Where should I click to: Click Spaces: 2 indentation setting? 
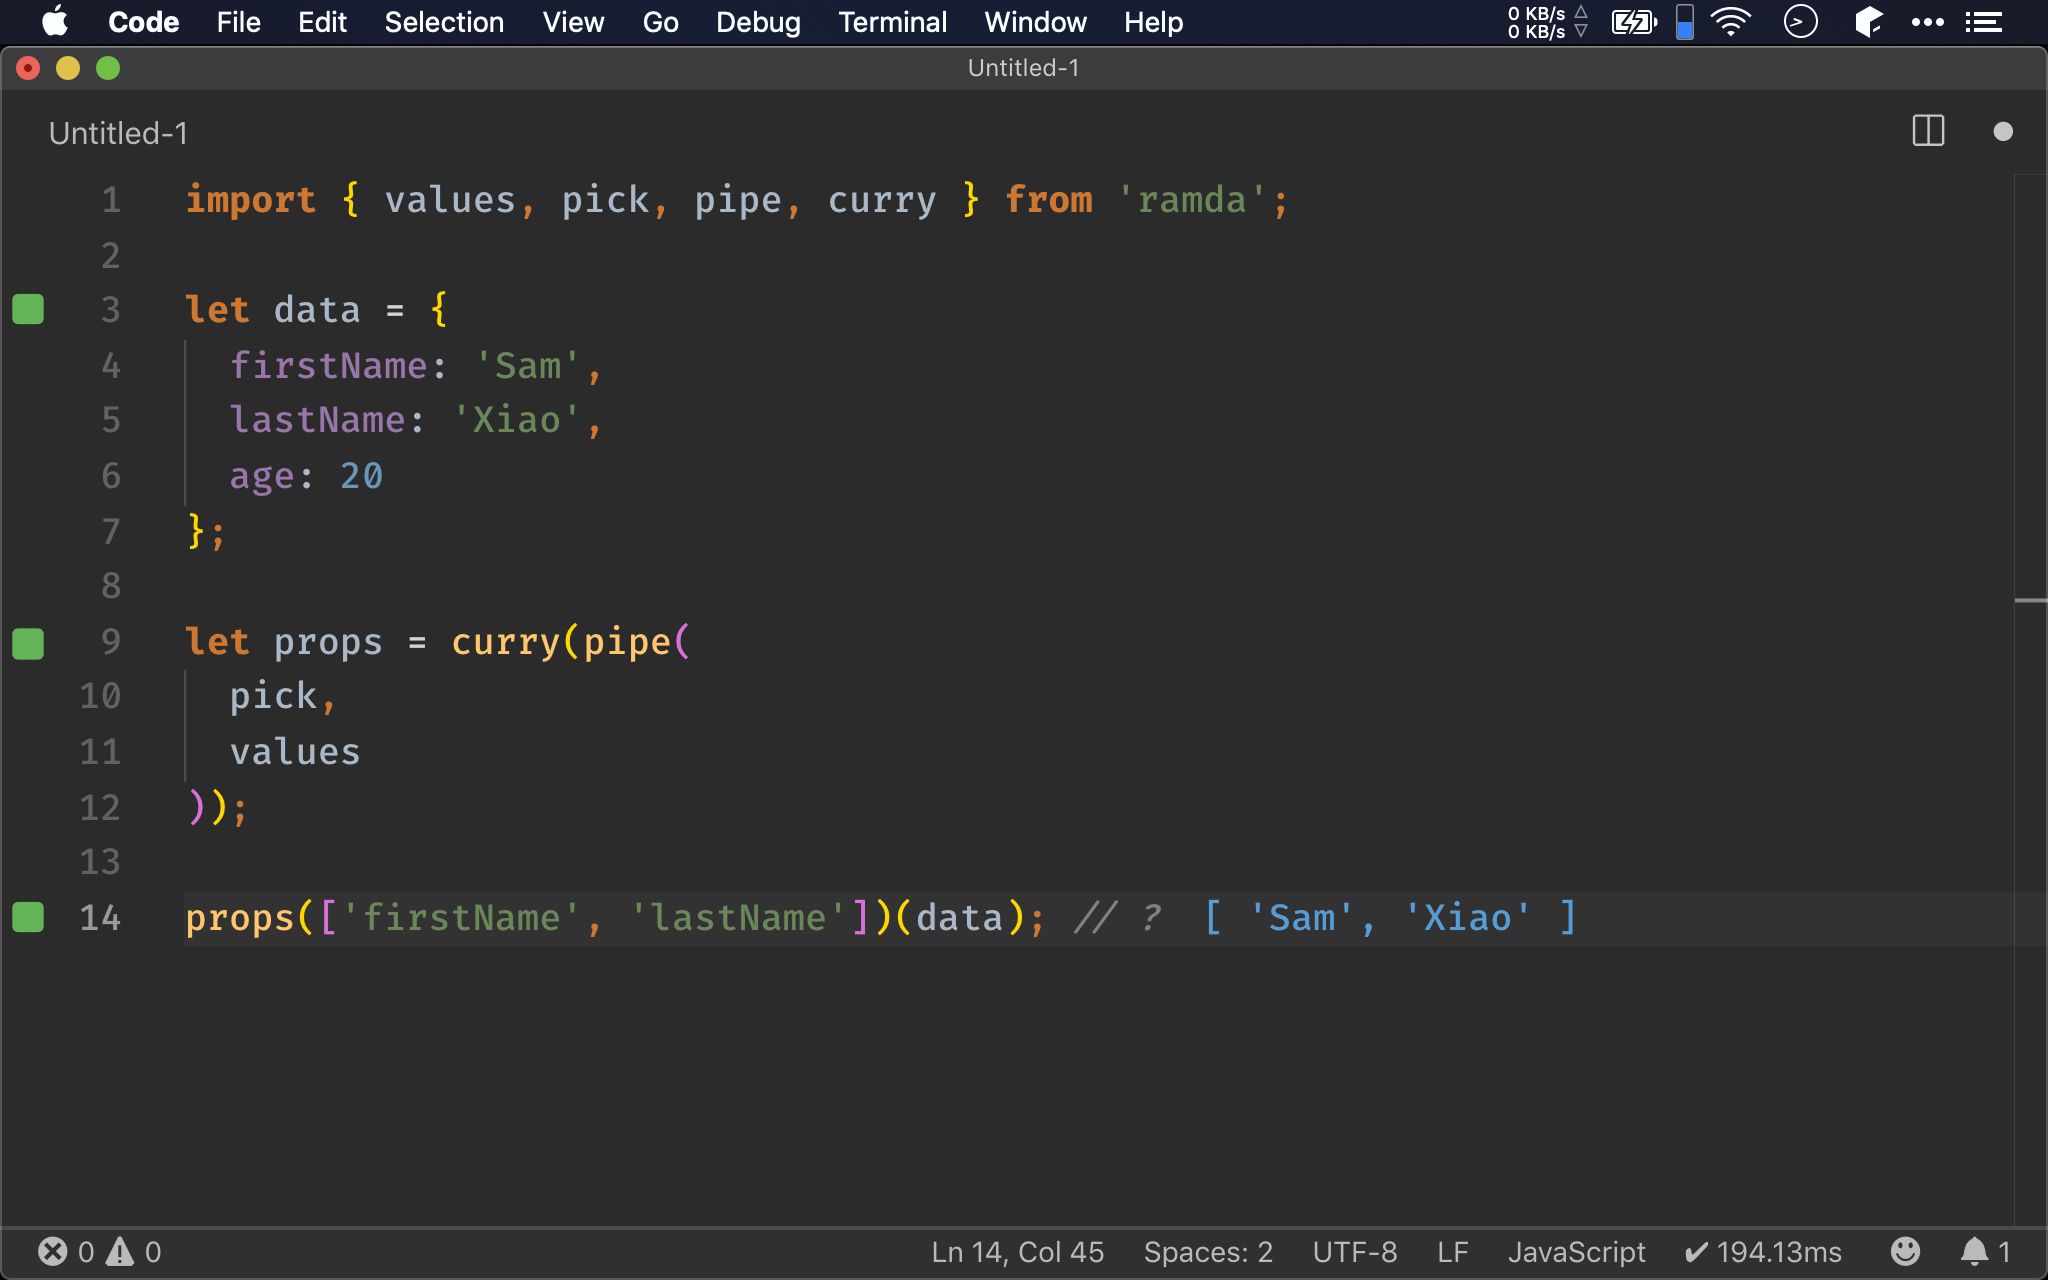1208,1252
